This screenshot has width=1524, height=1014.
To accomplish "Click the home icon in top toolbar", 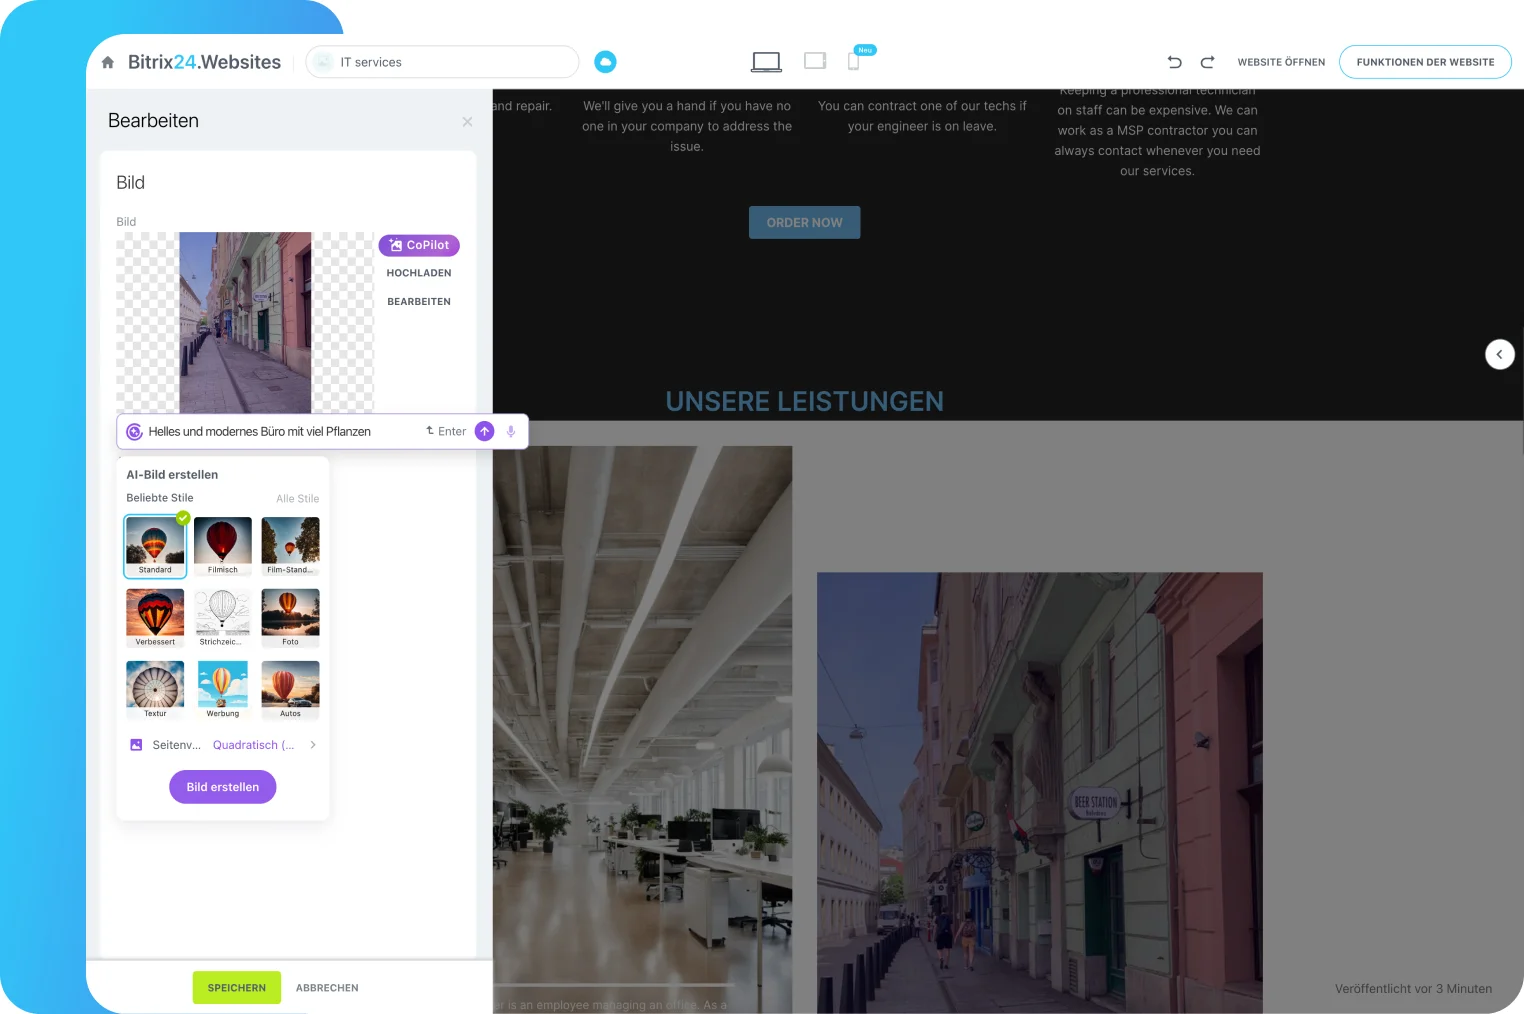I will [x=107, y=61].
